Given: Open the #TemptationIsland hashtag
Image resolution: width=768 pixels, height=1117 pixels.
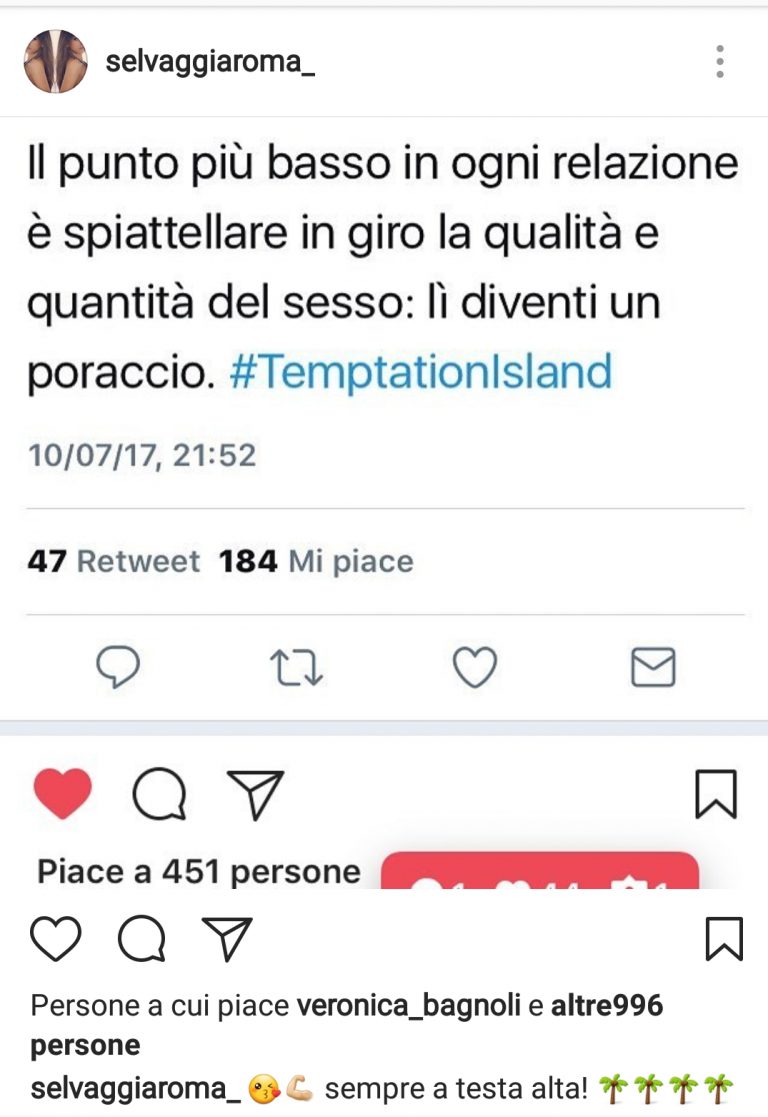Looking at the screenshot, I should tap(421, 372).
